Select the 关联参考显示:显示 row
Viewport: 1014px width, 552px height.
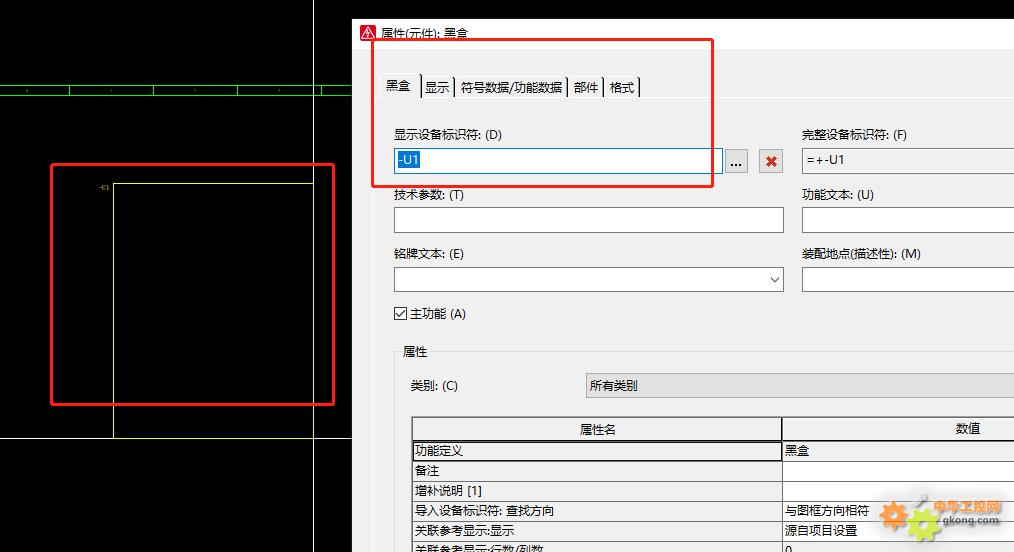tap(597, 531)
